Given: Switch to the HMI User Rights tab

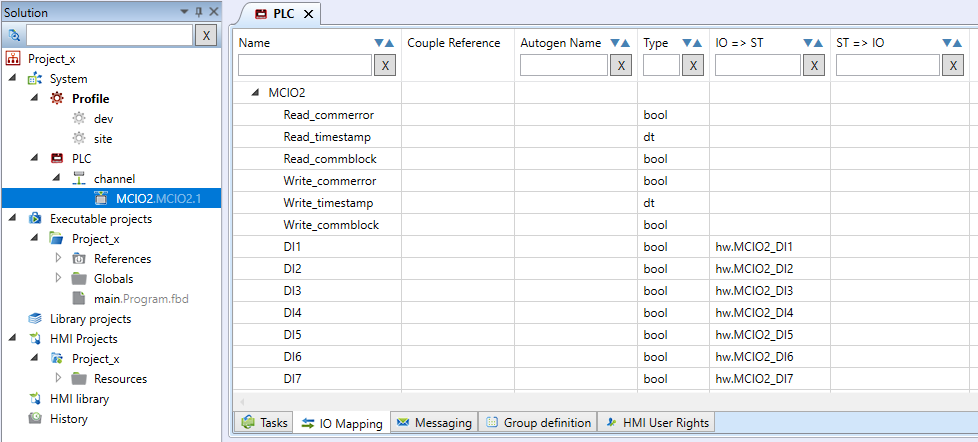Looking at the screenshot, I should (656, 422).
